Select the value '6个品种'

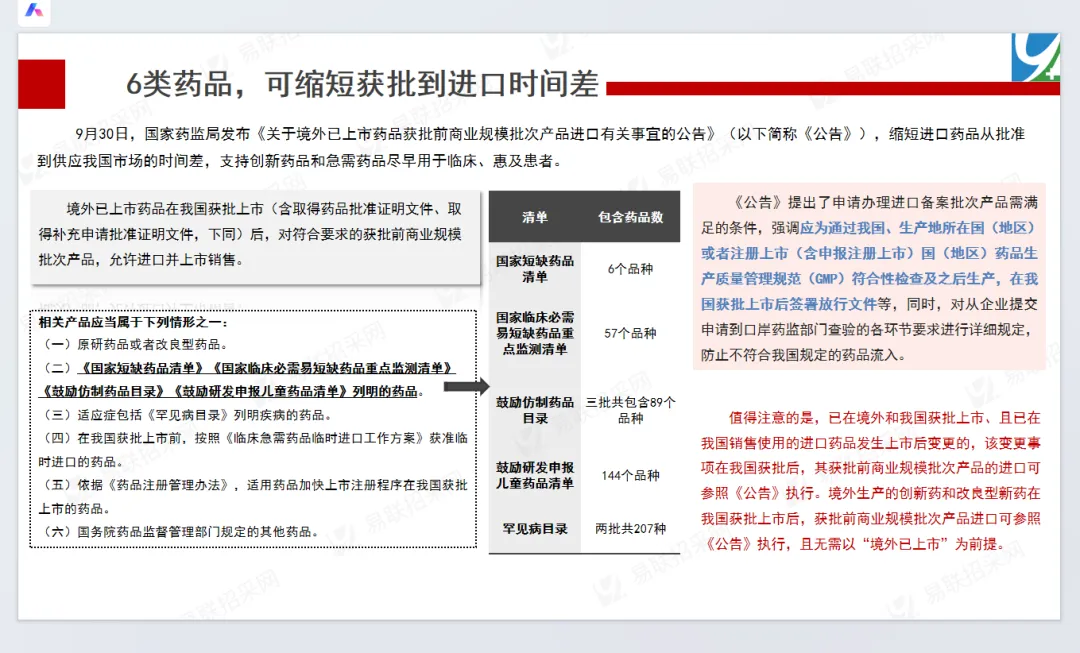(x=630, y=269)
